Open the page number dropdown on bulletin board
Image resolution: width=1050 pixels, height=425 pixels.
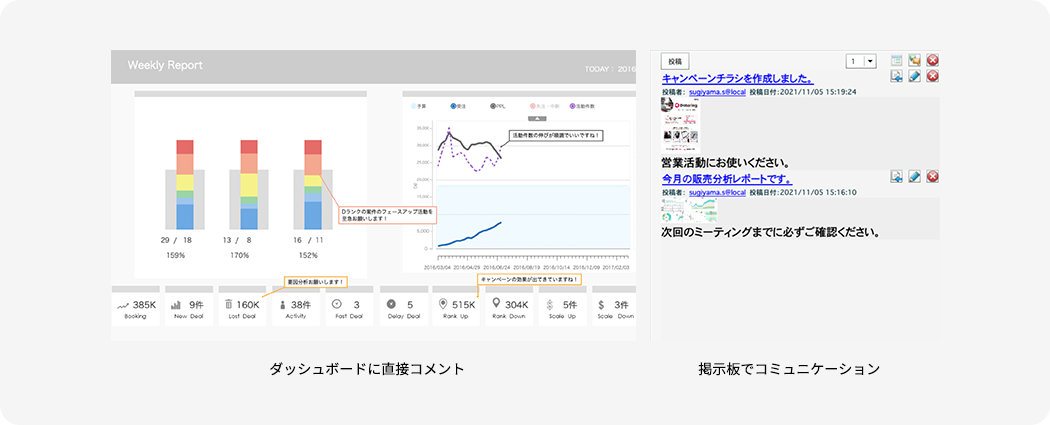point(870,61)
